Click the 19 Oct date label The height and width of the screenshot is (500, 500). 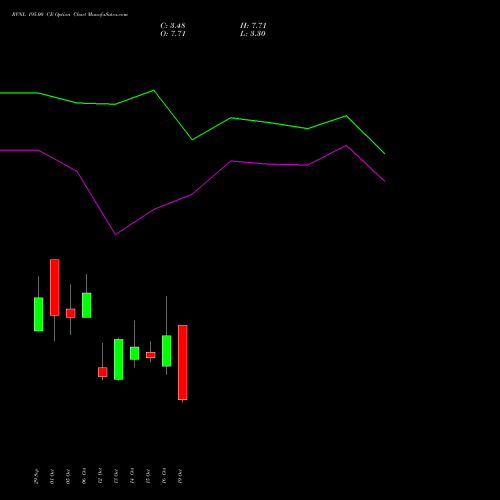tap(180, 476)
